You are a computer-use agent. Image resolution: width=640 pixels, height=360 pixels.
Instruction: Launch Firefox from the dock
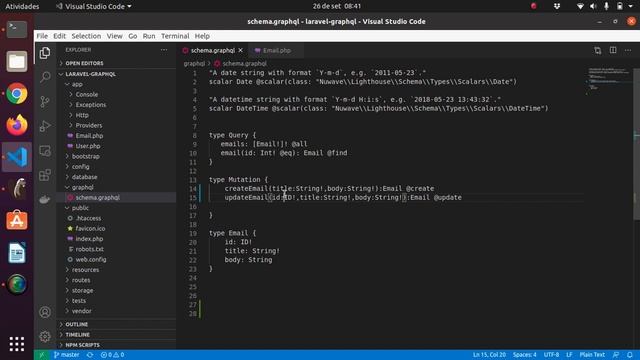pyautogui.click(x=17, y=125)
